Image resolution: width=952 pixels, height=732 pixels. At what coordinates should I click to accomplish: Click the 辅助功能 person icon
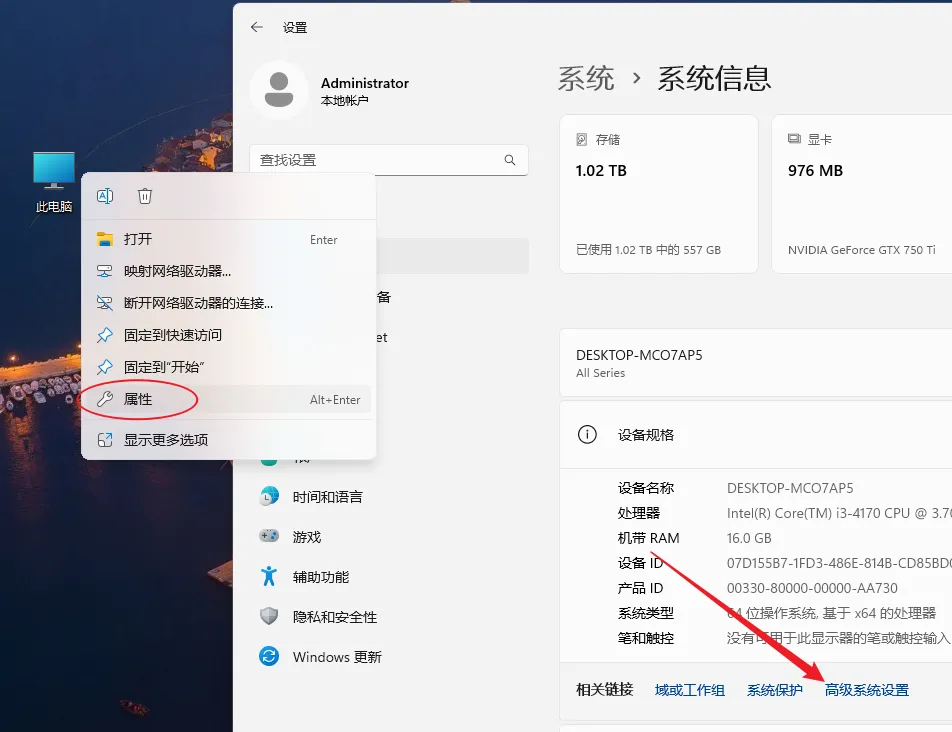coord(269,576)
